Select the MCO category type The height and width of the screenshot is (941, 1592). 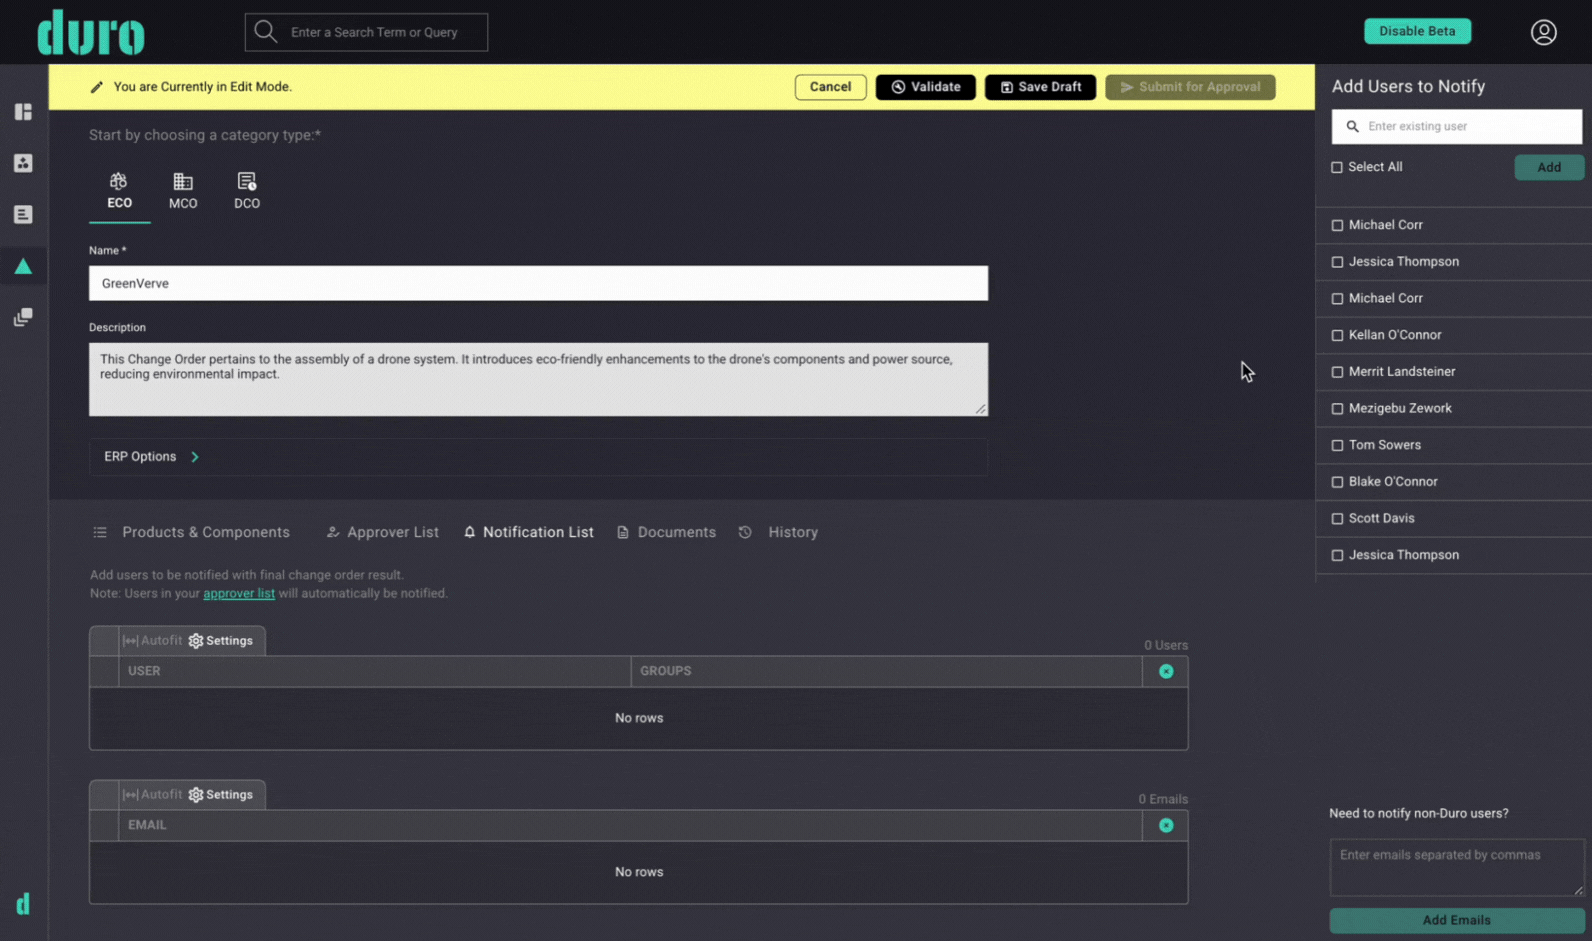[x=183, y=190]
